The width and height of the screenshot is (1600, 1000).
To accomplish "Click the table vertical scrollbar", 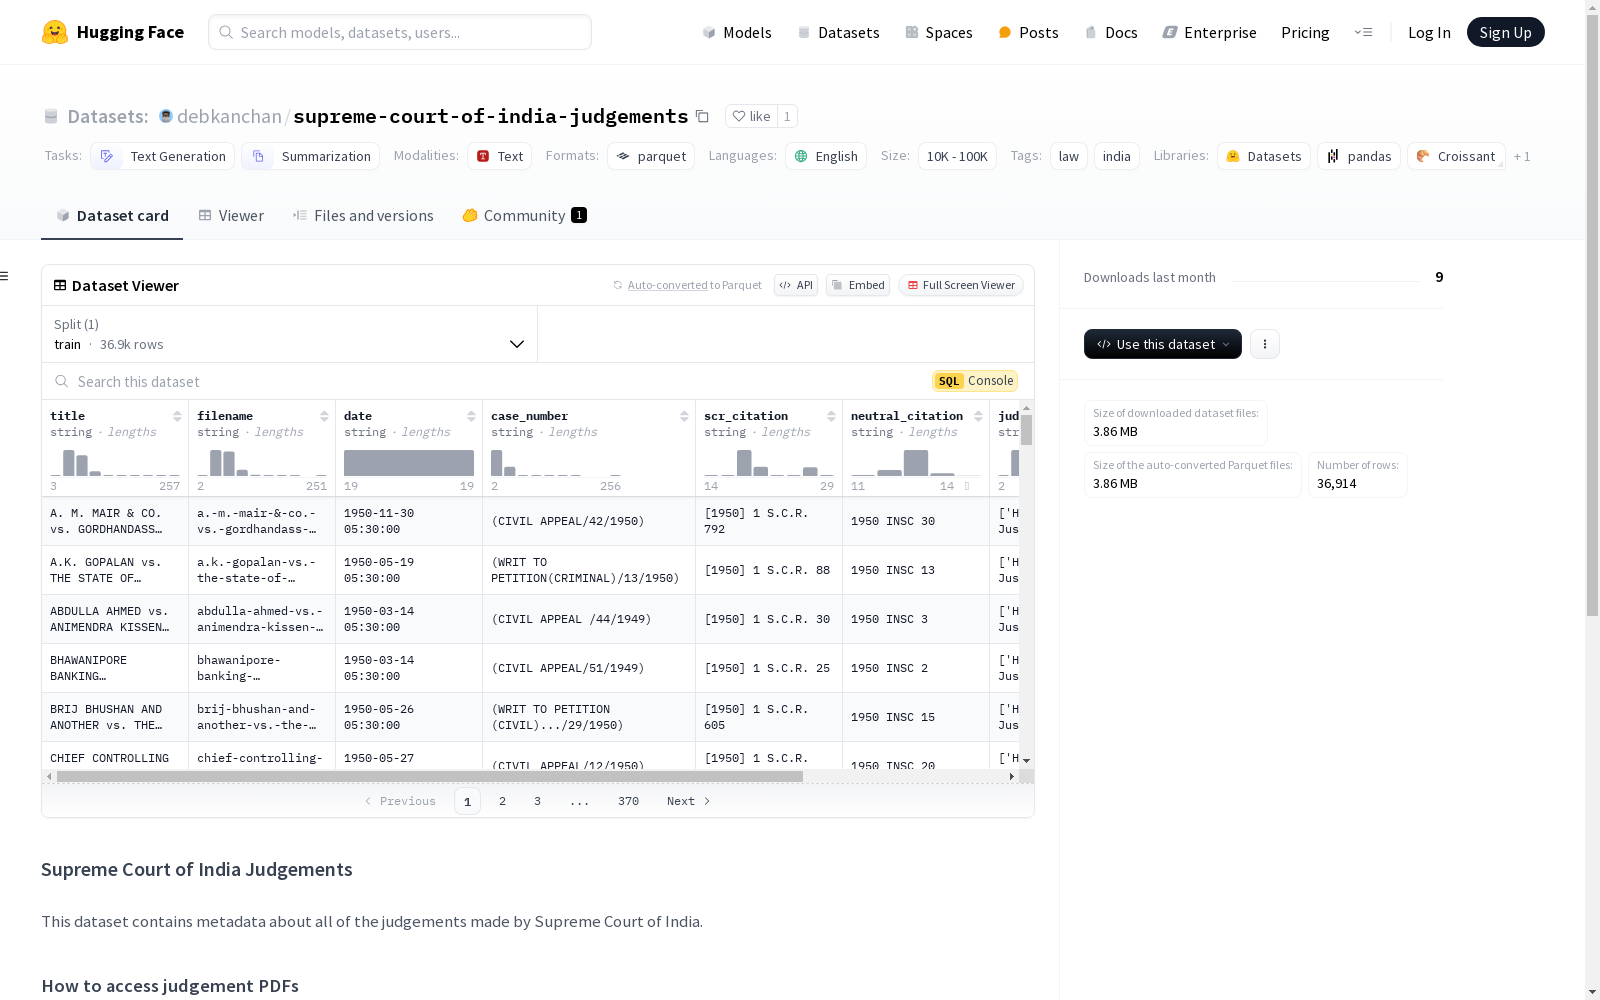I will tap(1026, 430).
